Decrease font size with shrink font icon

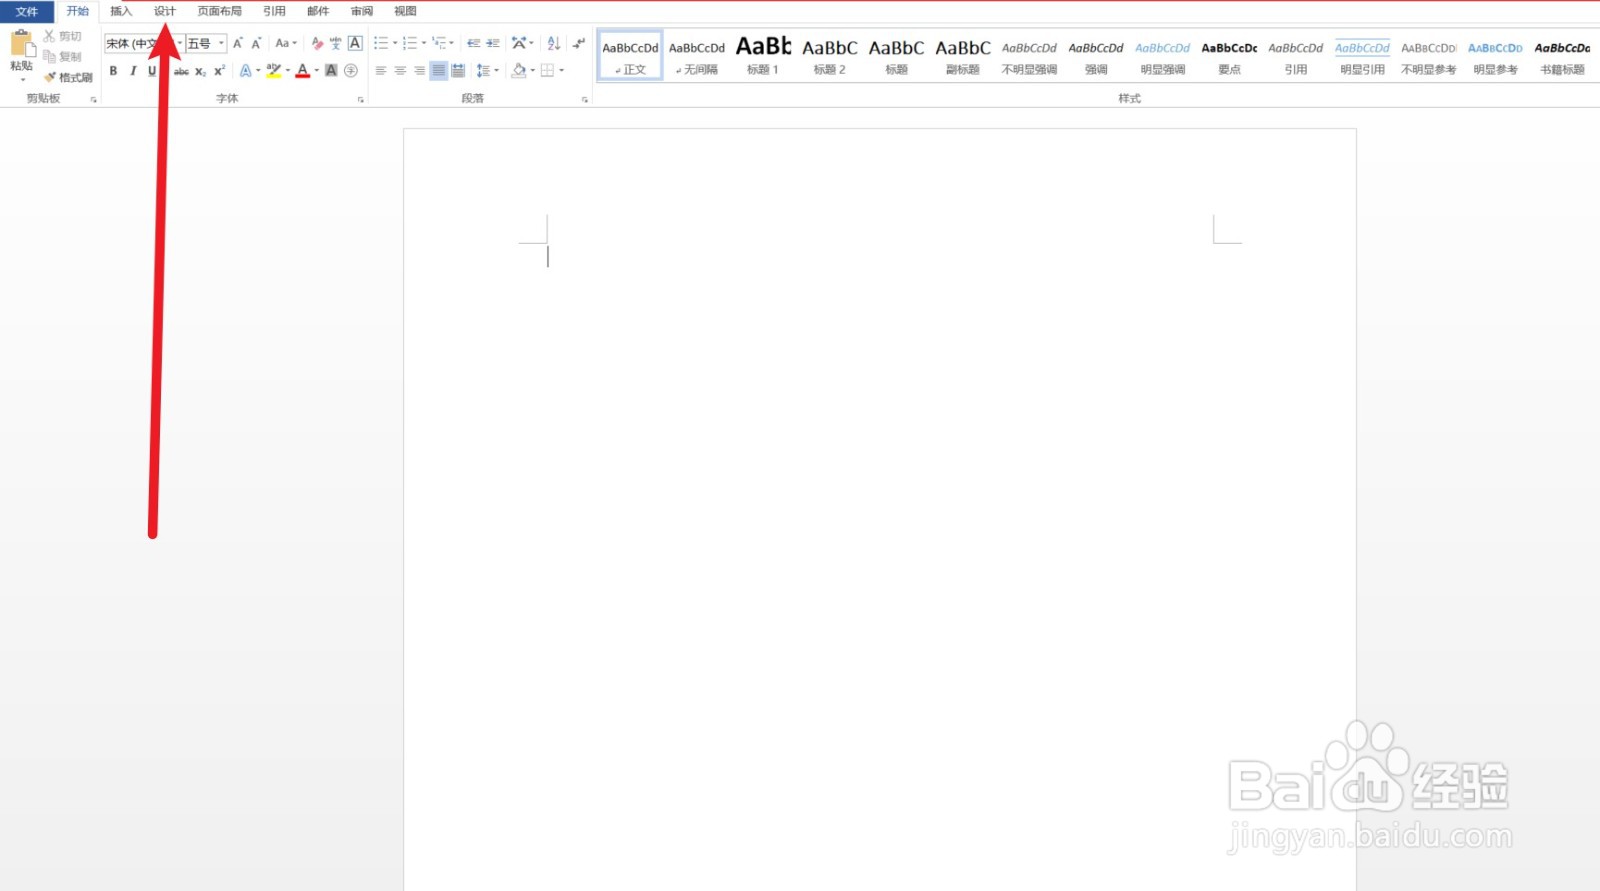click(x=257, y=43)
